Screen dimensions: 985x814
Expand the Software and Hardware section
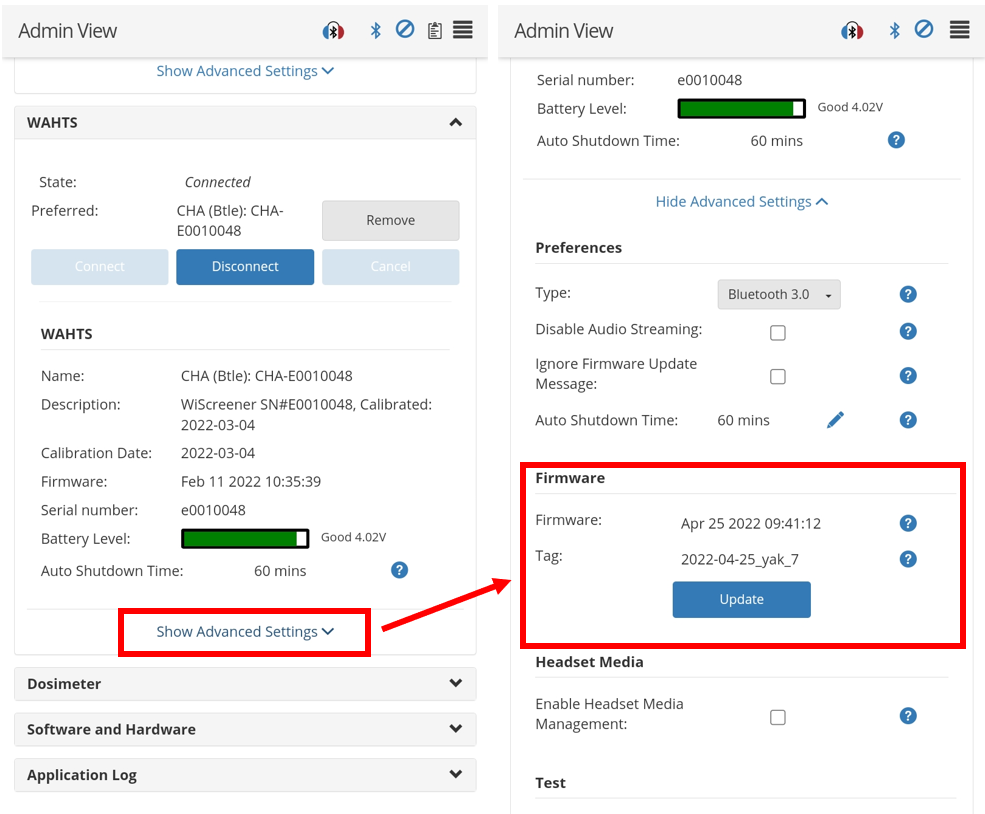(x=245, y=729)
